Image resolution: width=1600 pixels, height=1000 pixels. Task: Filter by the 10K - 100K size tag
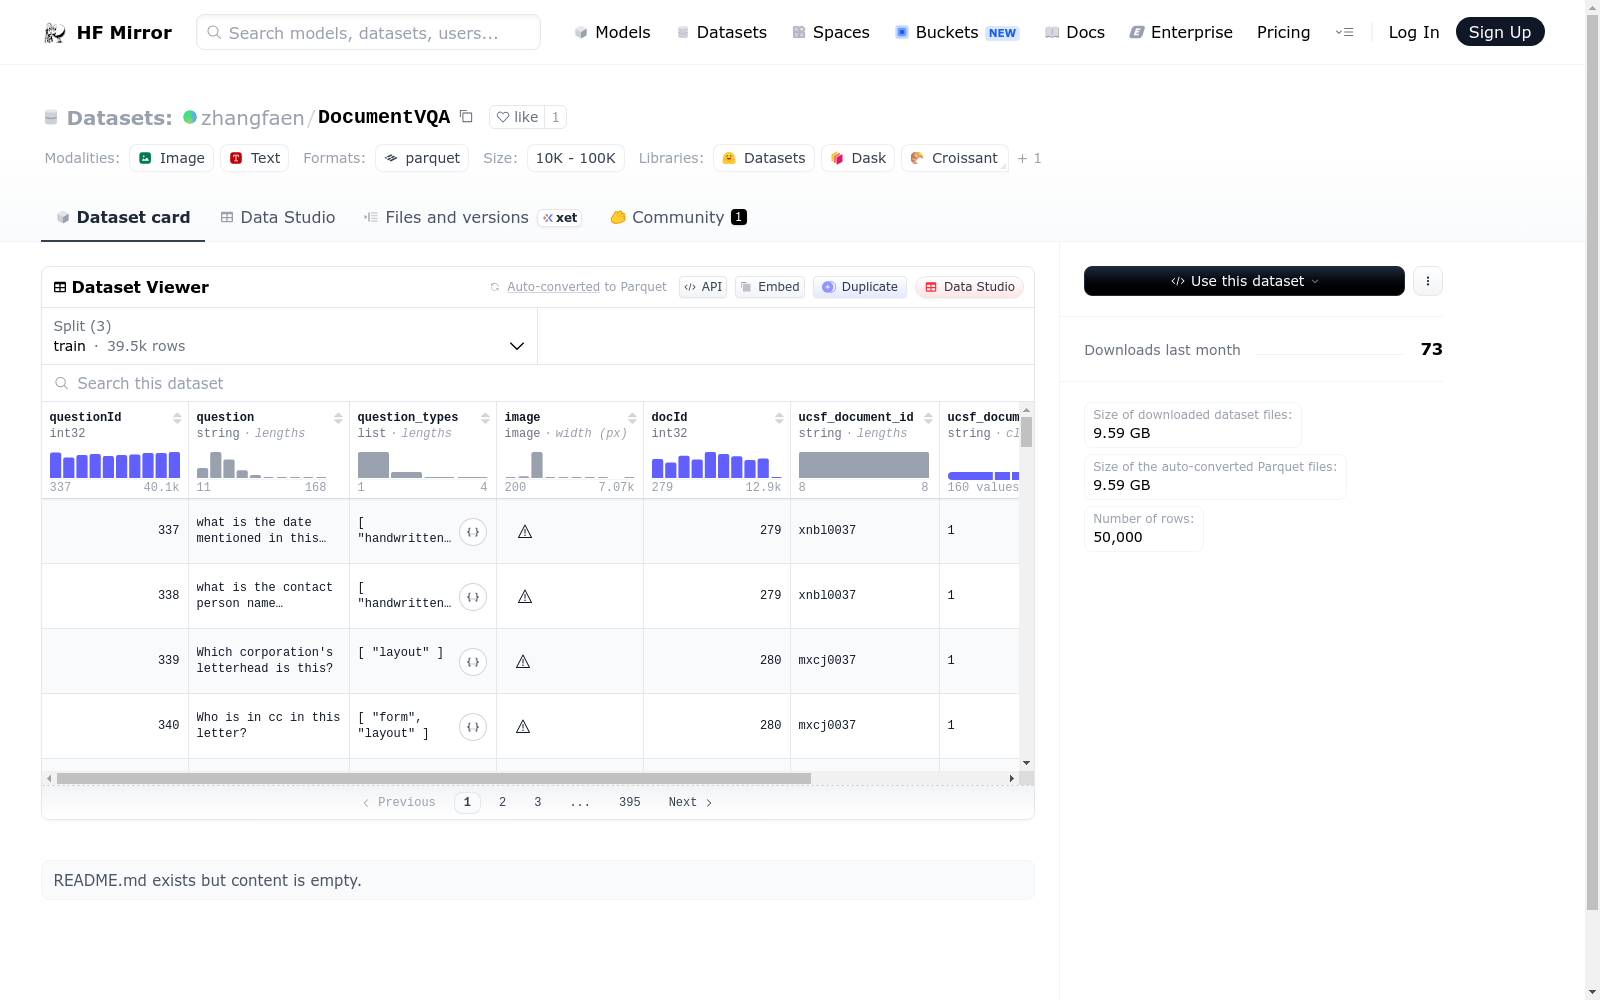pyautogui.click(x=576, y=158)
